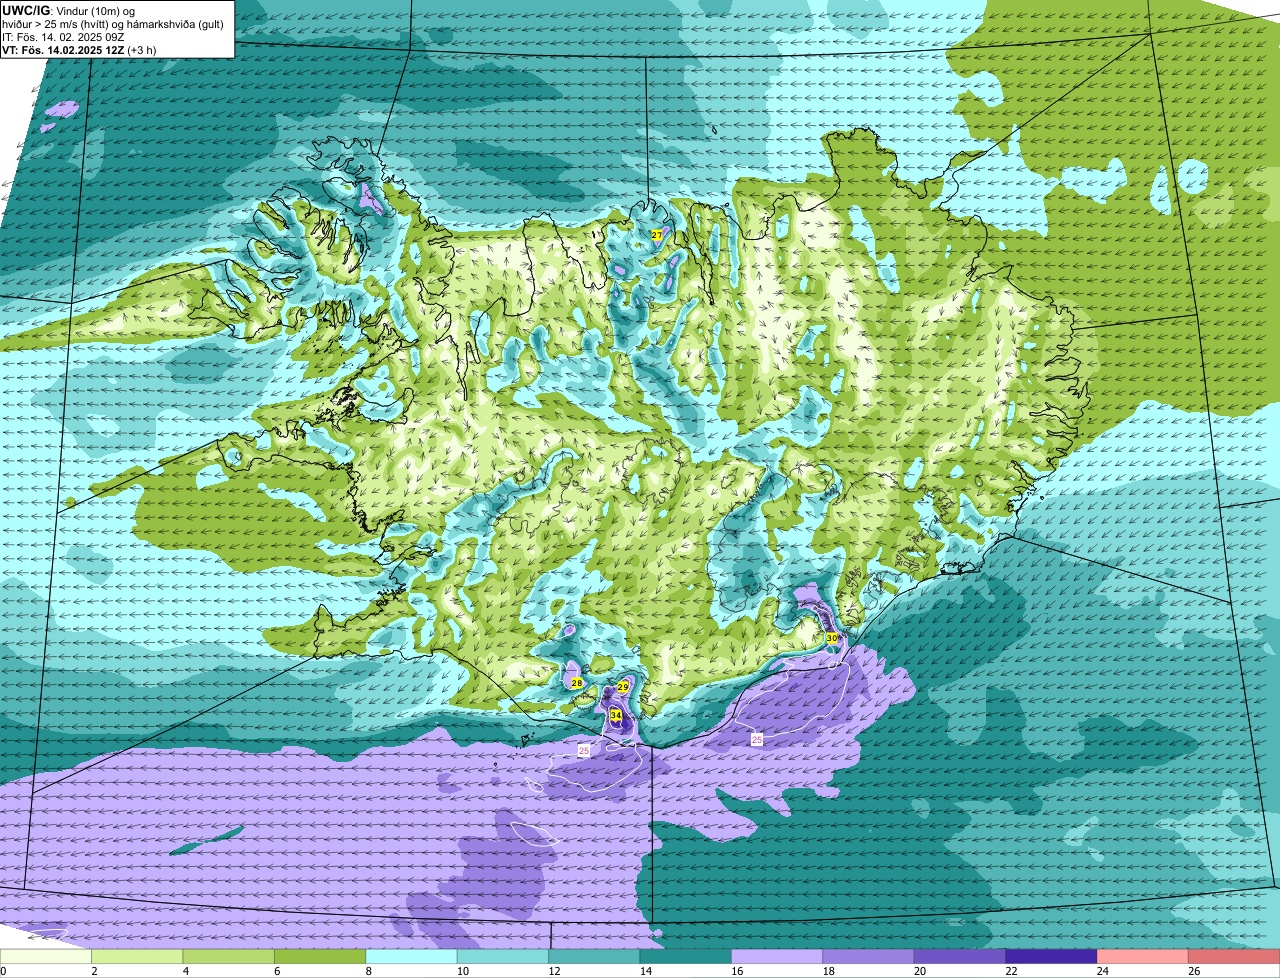Click the title text 'UWC/IG: Vindur (10m) og'
The width and height of the screenshot is (1280, 978).
pos(69,10)
